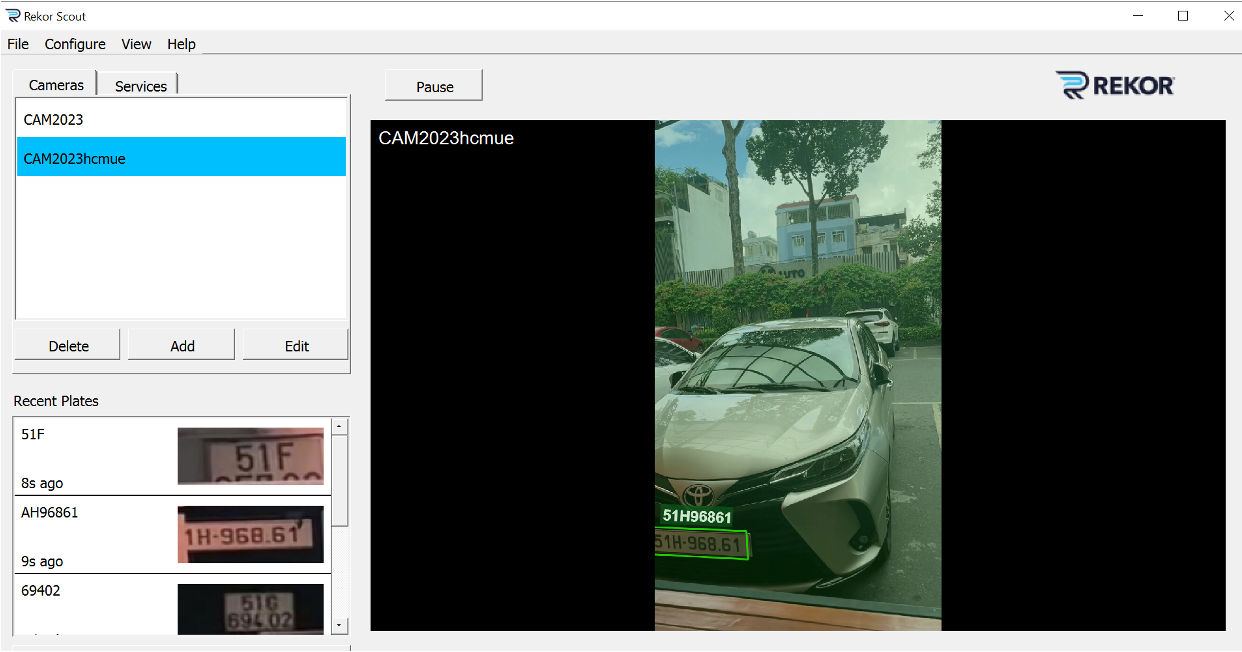Switch to the Services tab
This screenshot has height=652, width=1242.
141,86
